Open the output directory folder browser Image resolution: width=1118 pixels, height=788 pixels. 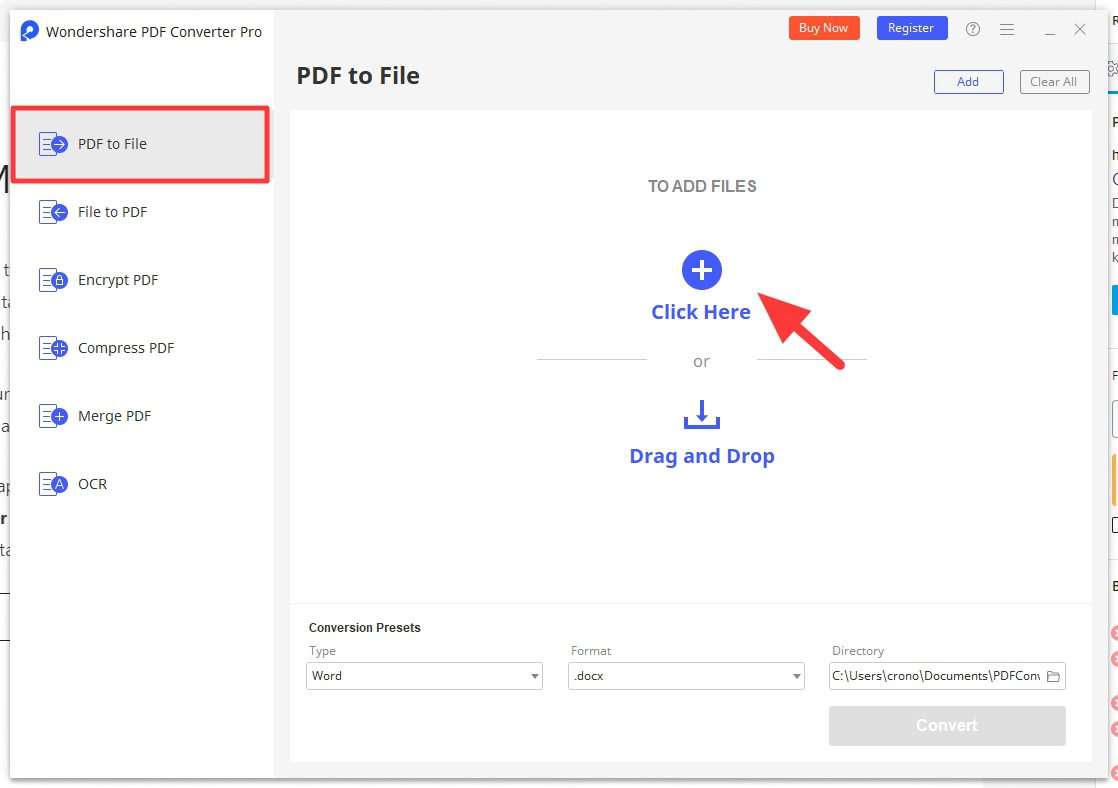tap(1054, 676)
